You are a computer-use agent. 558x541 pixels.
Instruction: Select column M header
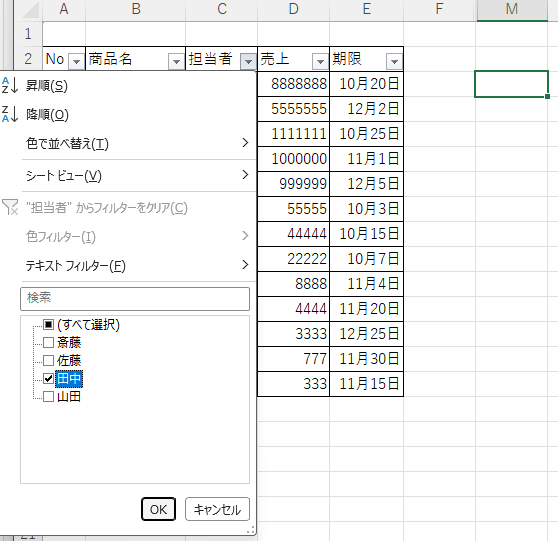[512, 10]
